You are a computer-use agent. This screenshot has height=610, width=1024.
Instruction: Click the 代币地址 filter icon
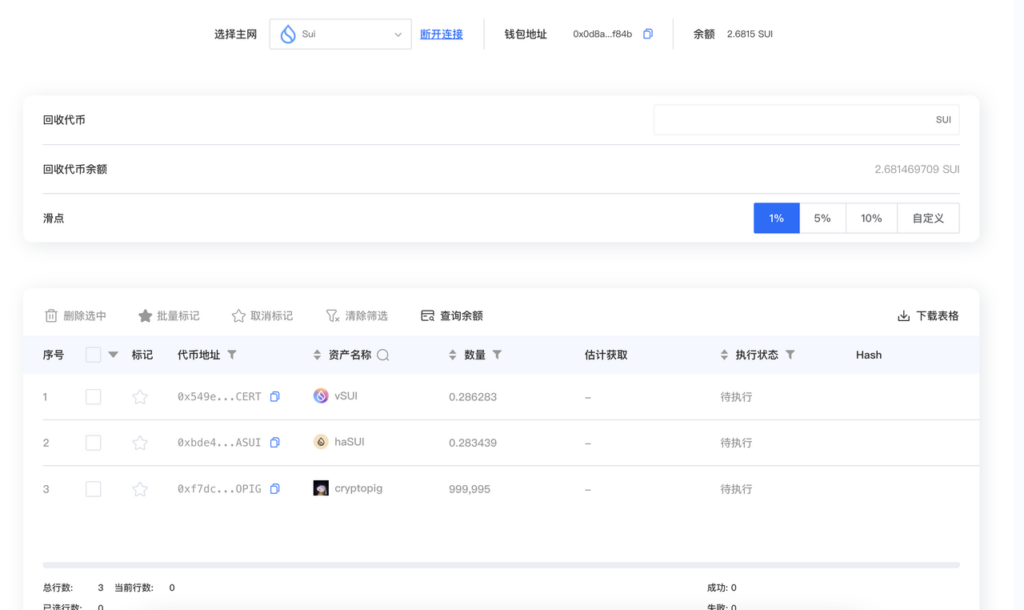coord(232,355)
